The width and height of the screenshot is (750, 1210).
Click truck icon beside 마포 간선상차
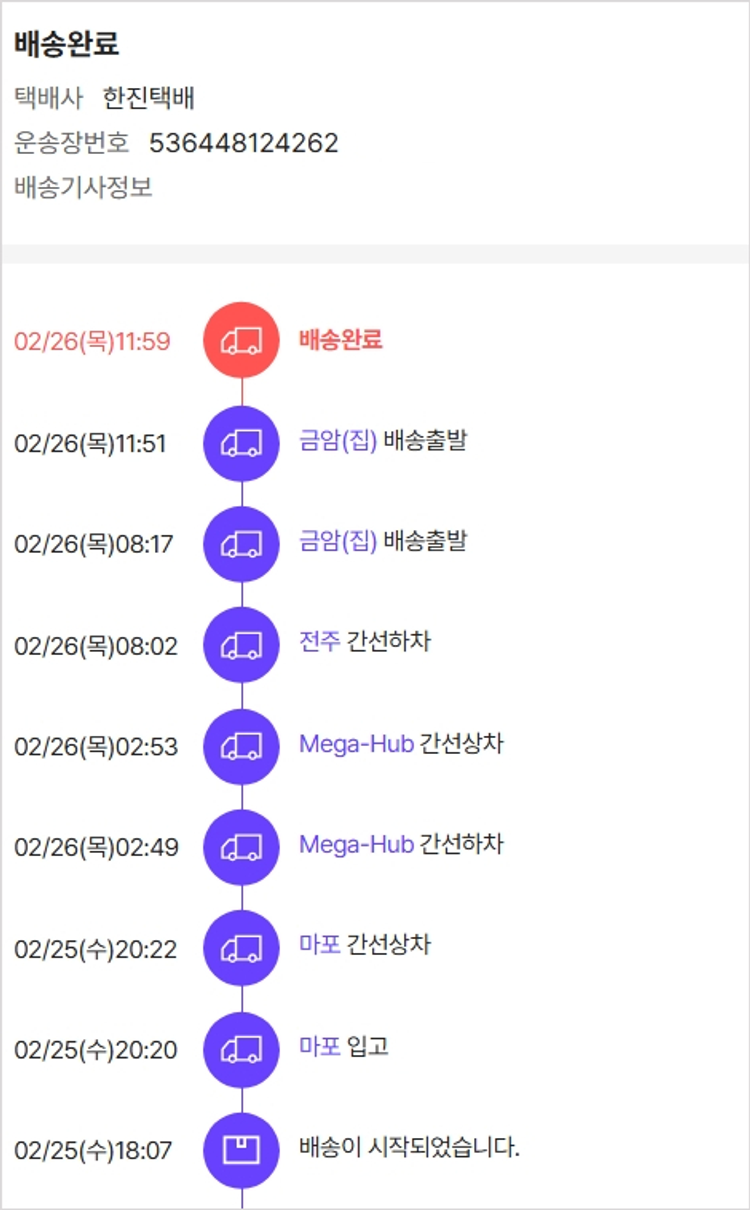pyautogui.click(x=241, y=948)
